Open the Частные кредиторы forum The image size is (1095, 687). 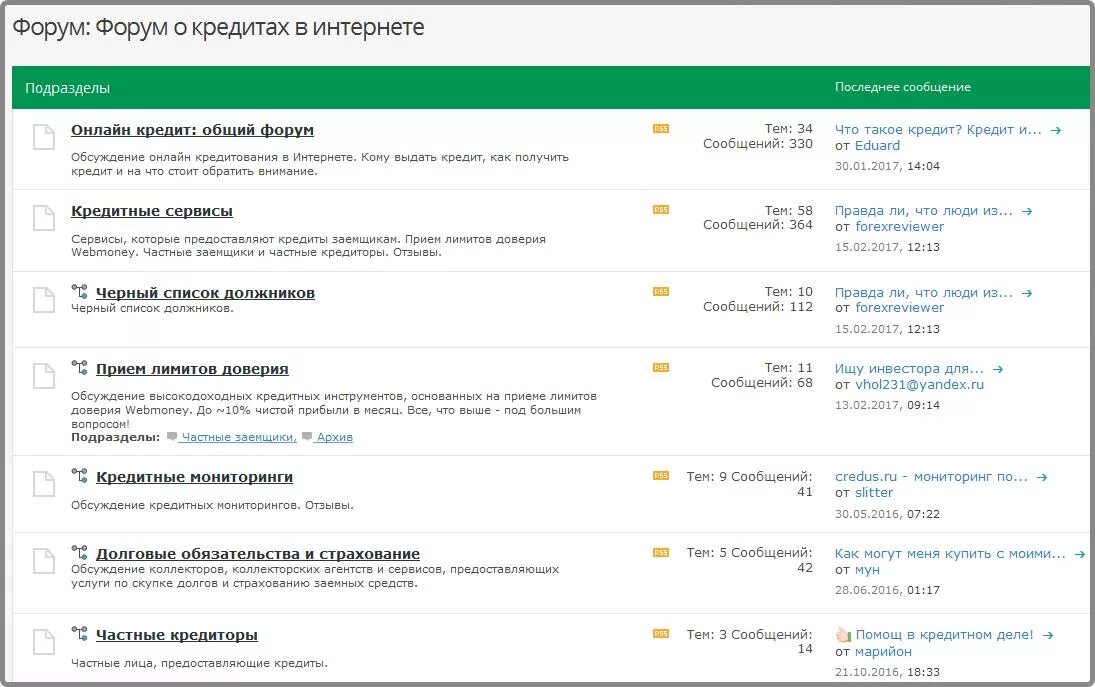pos(176,634)
